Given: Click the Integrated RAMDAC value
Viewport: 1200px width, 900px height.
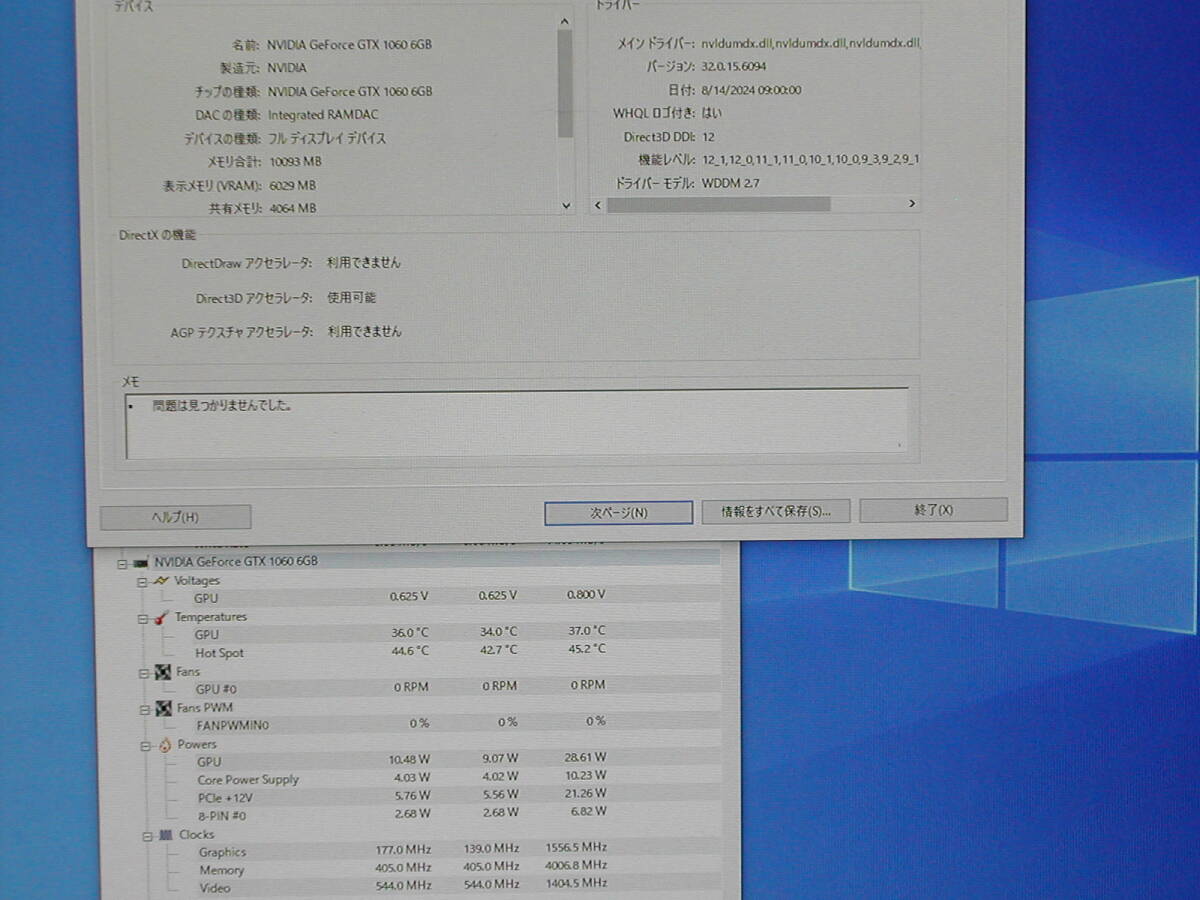Looking at the screenshot, I should 323,115.
